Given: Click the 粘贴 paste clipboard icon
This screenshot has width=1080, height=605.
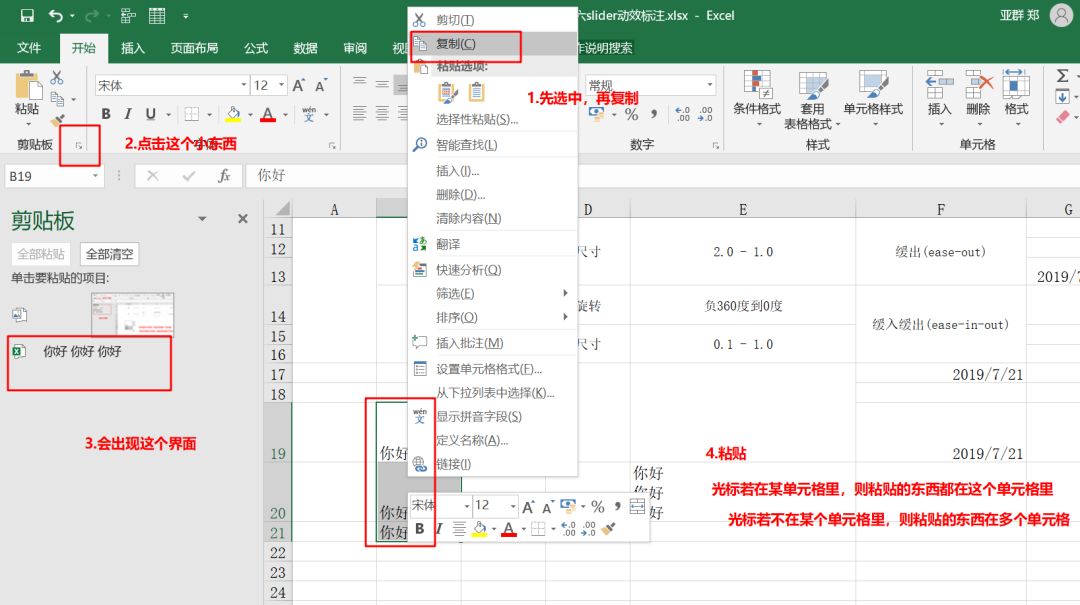Looking at the screenshot, I should (x=28, y=85).
